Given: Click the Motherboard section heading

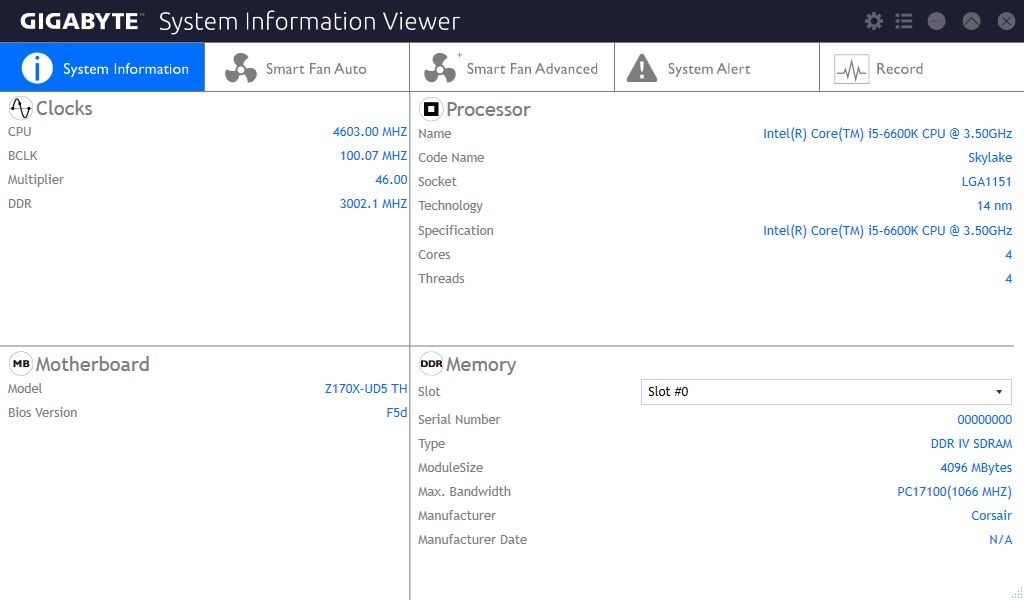Looking at the screenshot, I should pyautogui.click(x=92, y=364).
